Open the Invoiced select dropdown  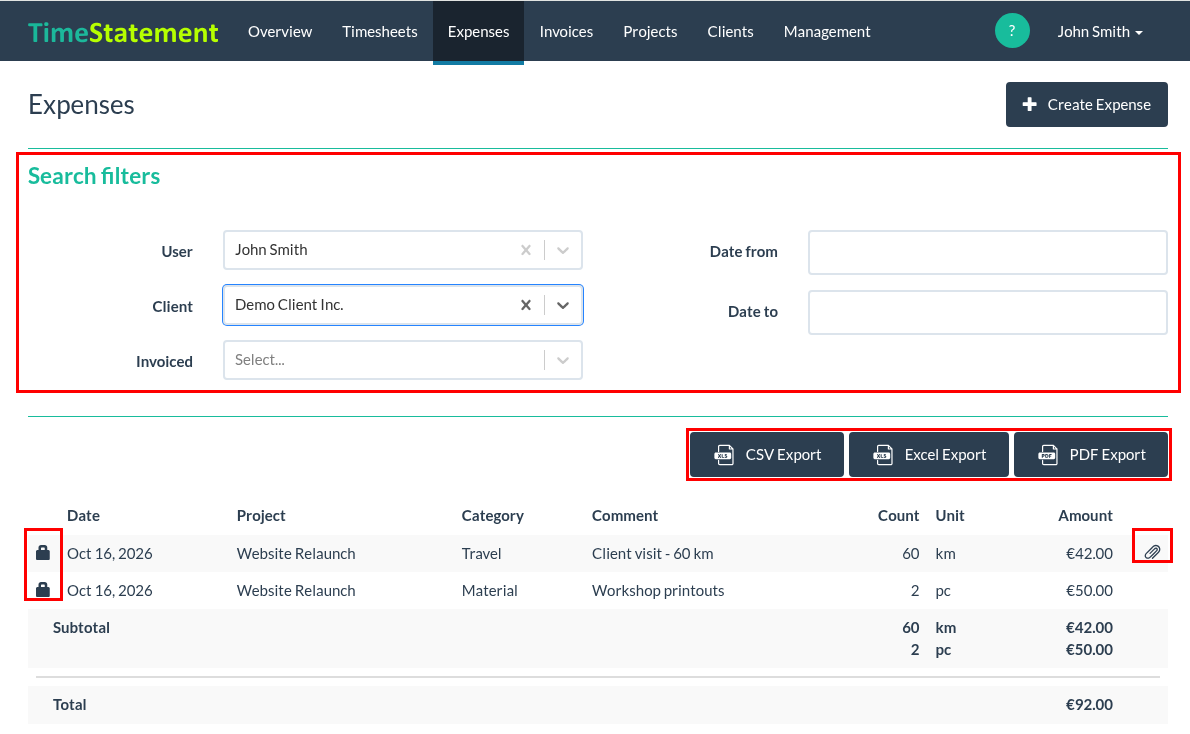click(402, 360)
